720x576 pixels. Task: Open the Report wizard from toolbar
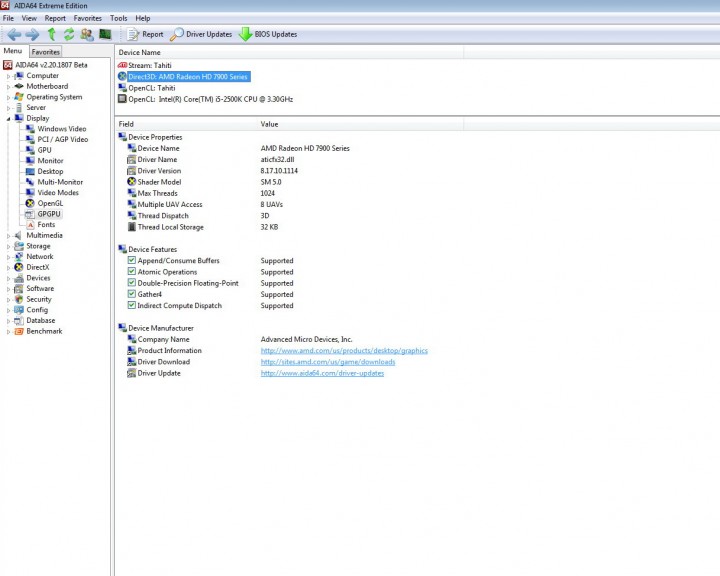[145, 34]
